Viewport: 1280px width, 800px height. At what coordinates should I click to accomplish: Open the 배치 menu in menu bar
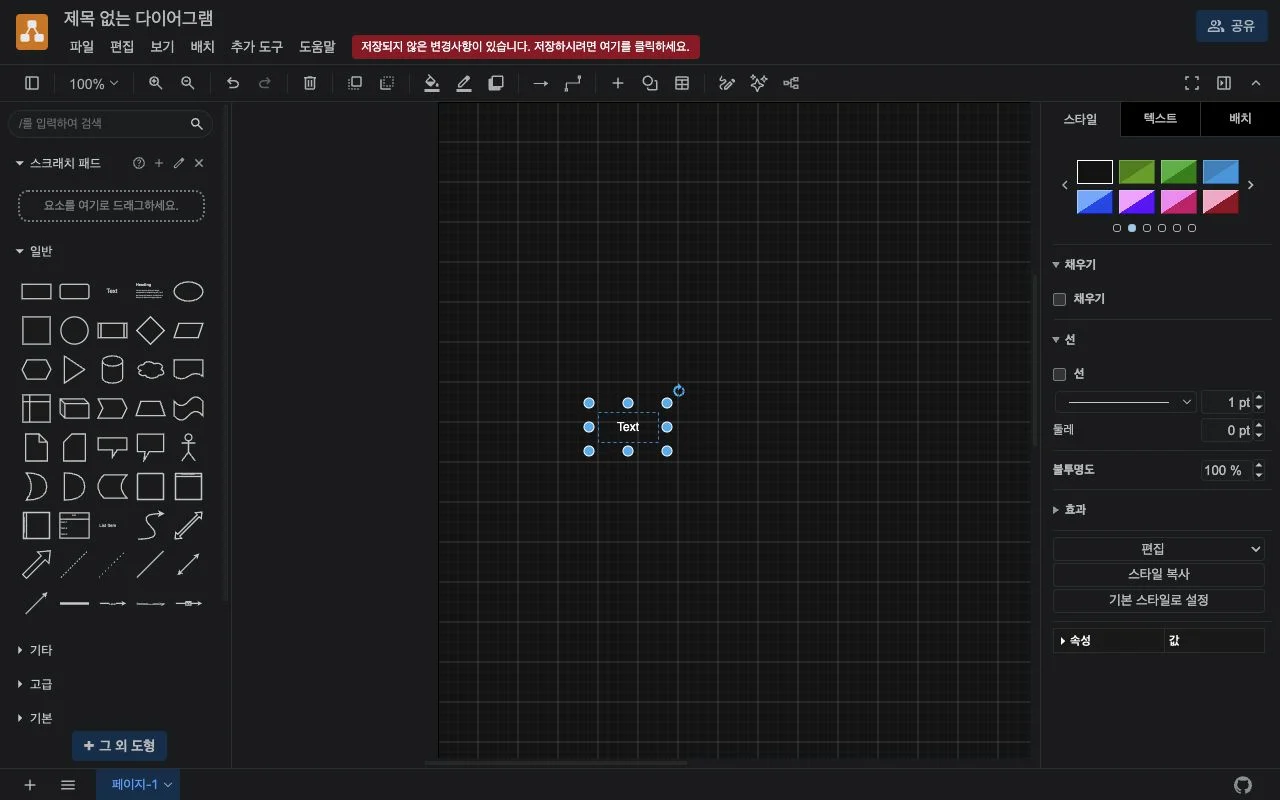click(202, 47)
